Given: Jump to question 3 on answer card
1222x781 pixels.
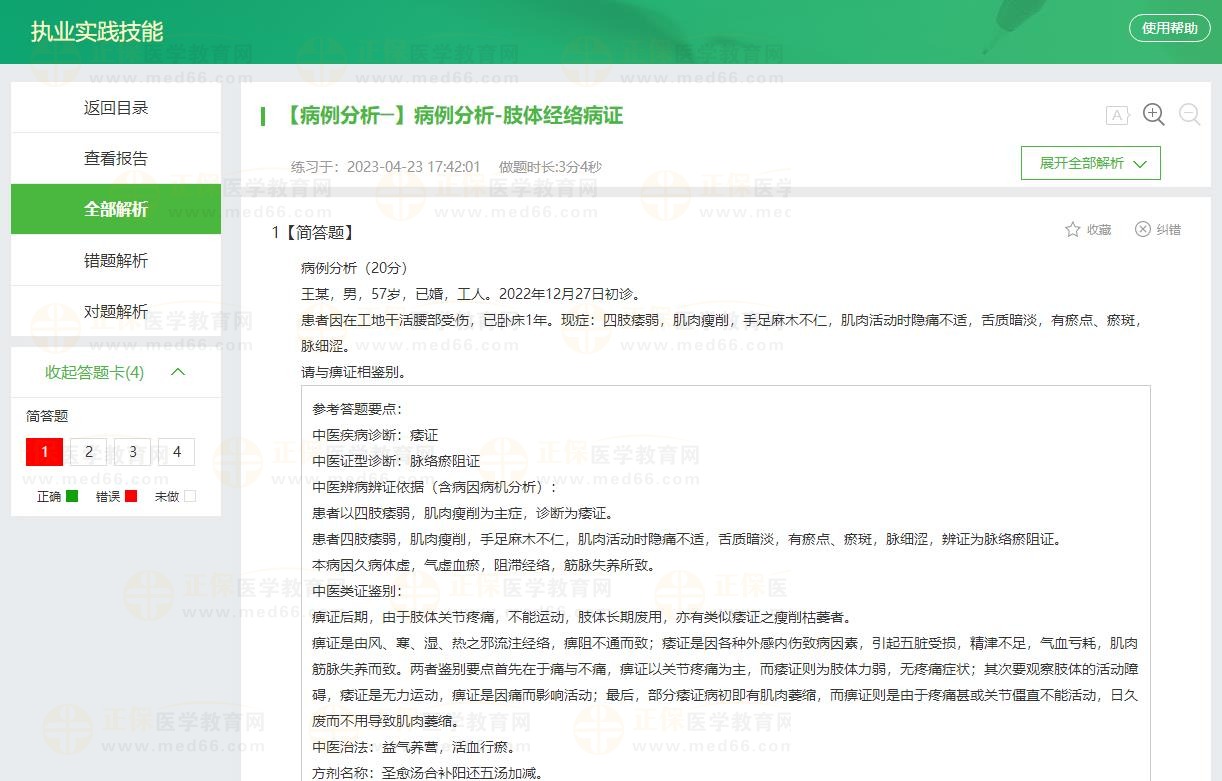Looking at the screenshot, I should coord(132,452).
